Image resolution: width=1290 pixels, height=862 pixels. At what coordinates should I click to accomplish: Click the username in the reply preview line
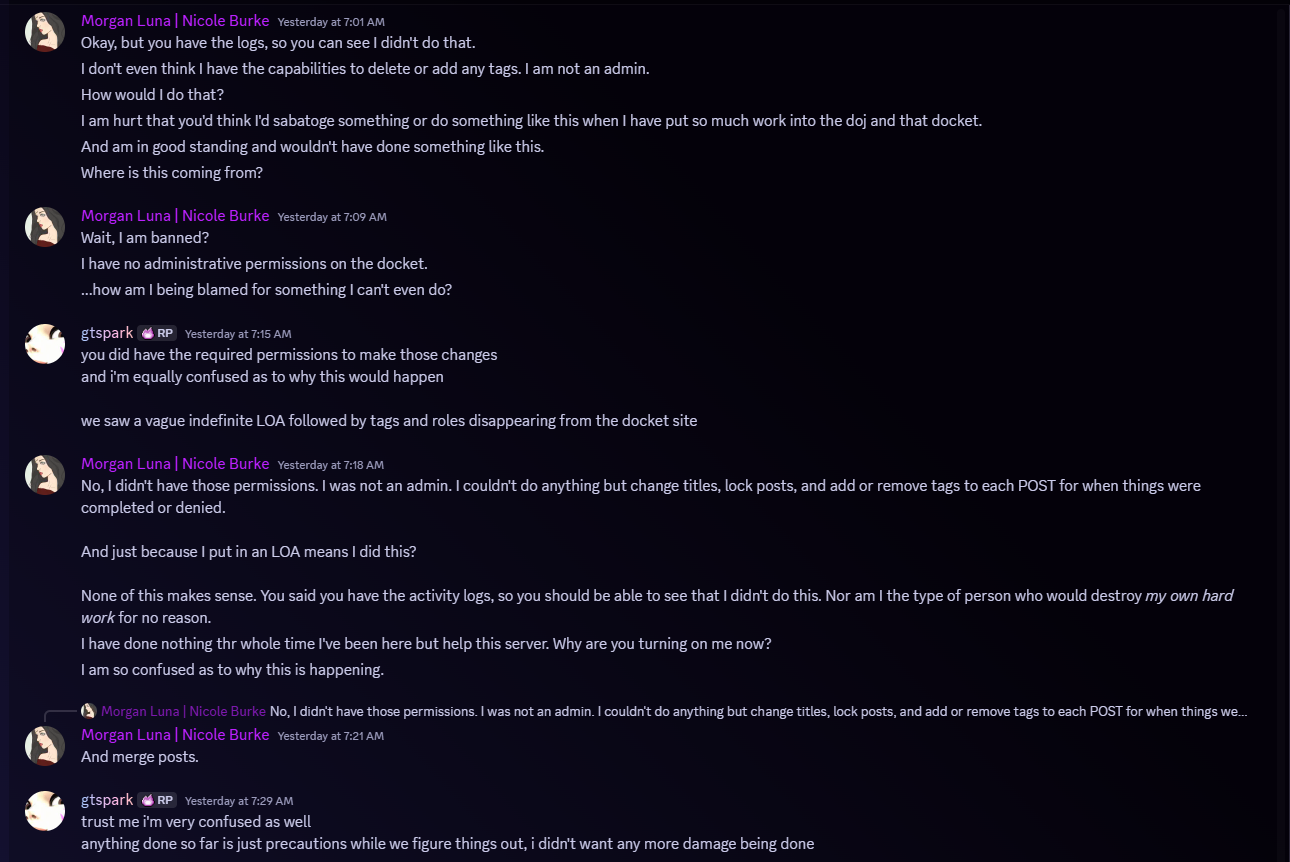click(183, 711)
